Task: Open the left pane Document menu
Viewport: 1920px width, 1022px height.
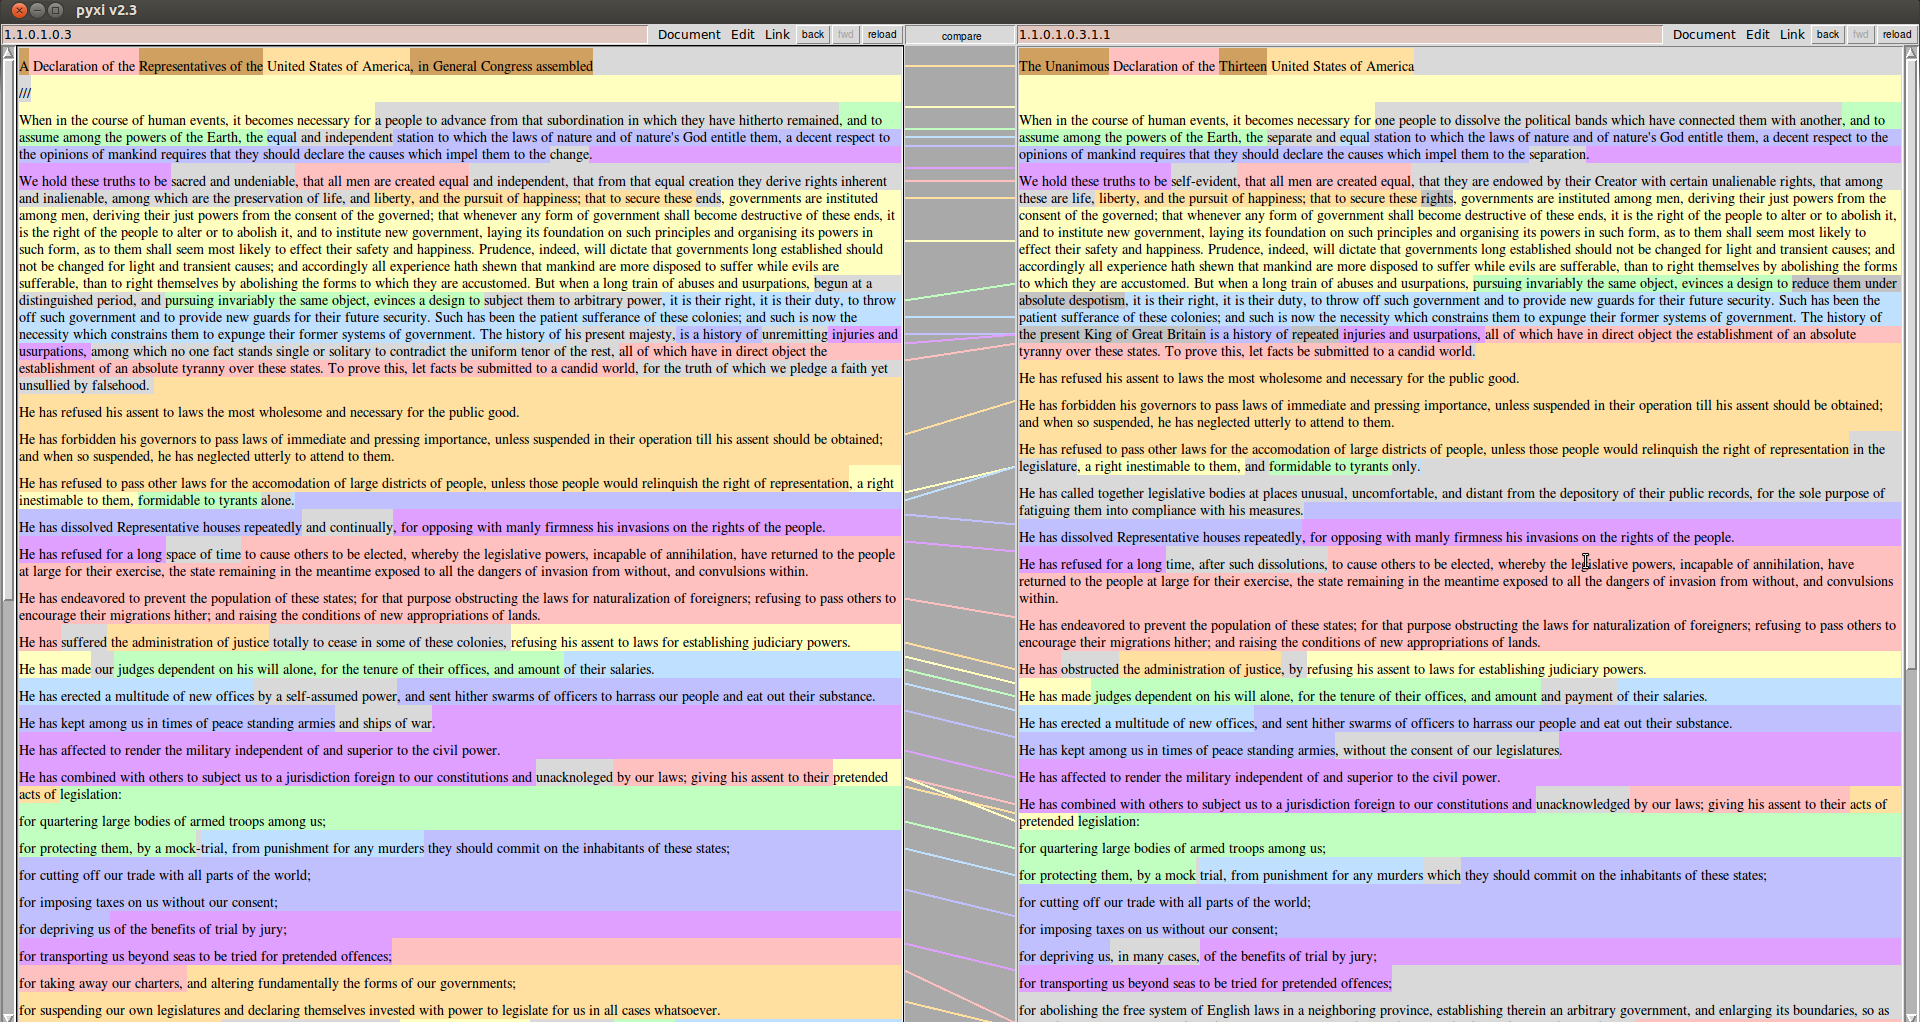Action: click(689, 35)
